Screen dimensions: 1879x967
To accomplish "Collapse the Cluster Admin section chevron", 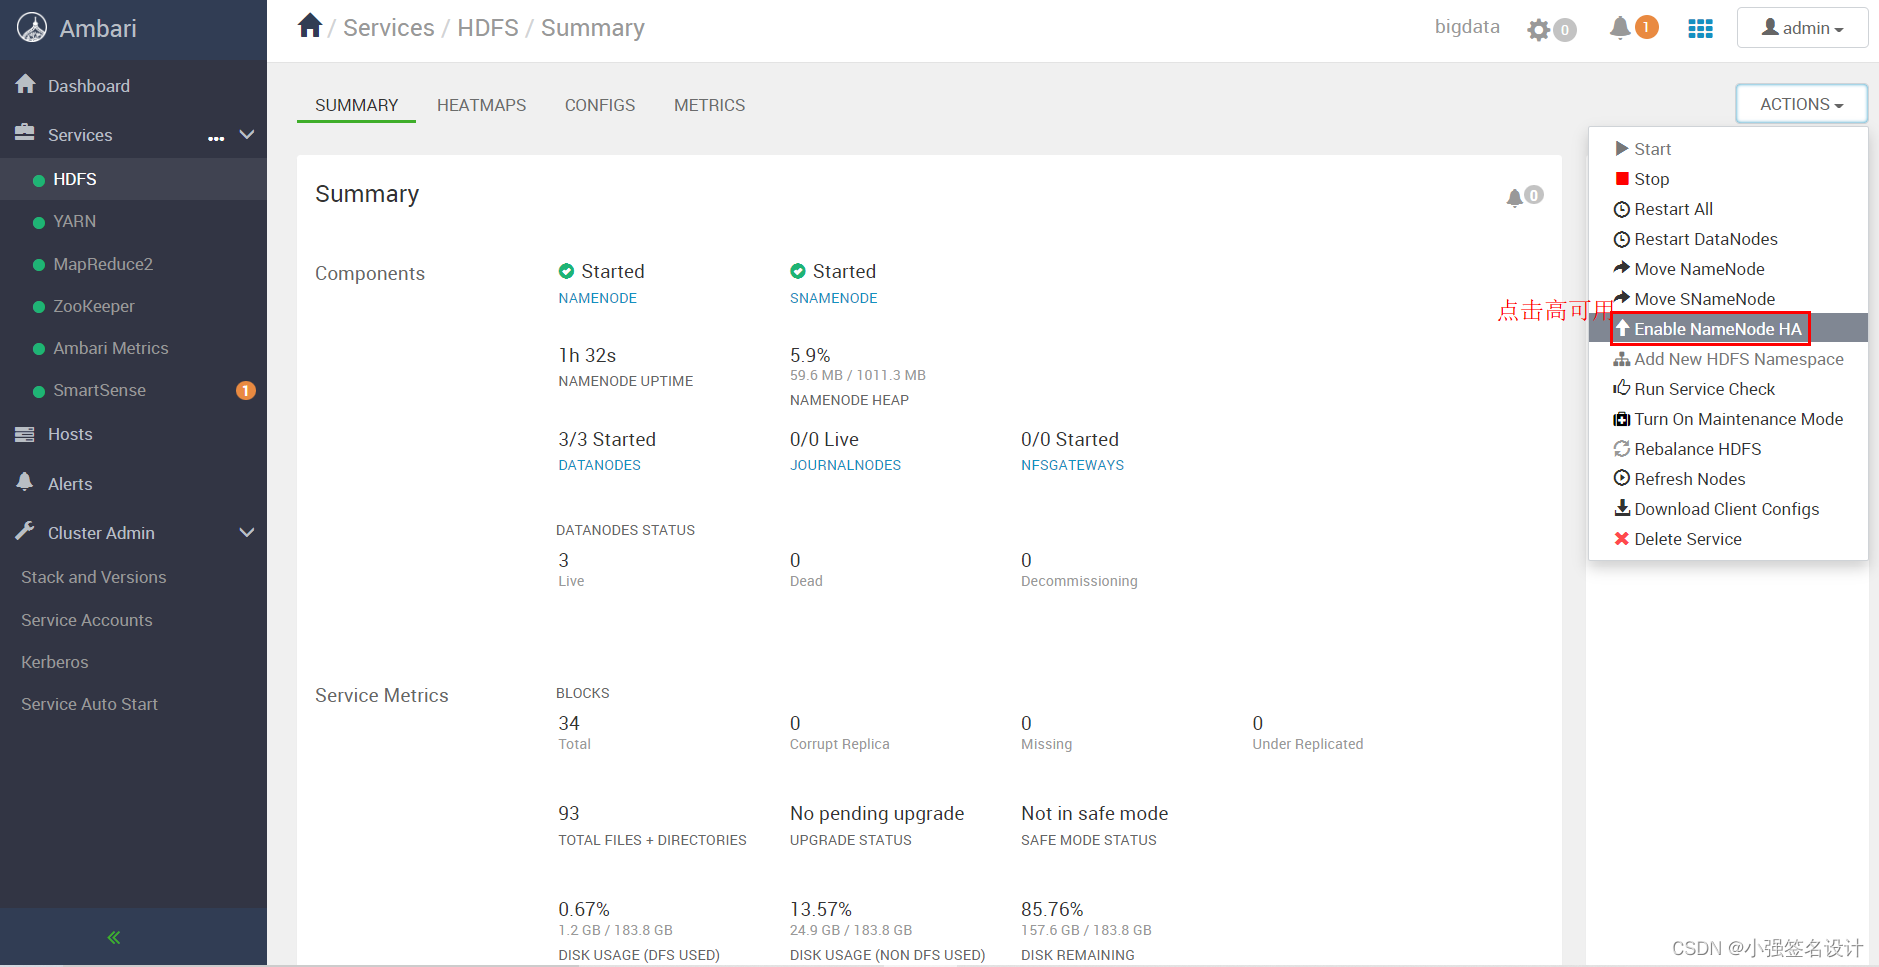I will click(x=247, y=533).
